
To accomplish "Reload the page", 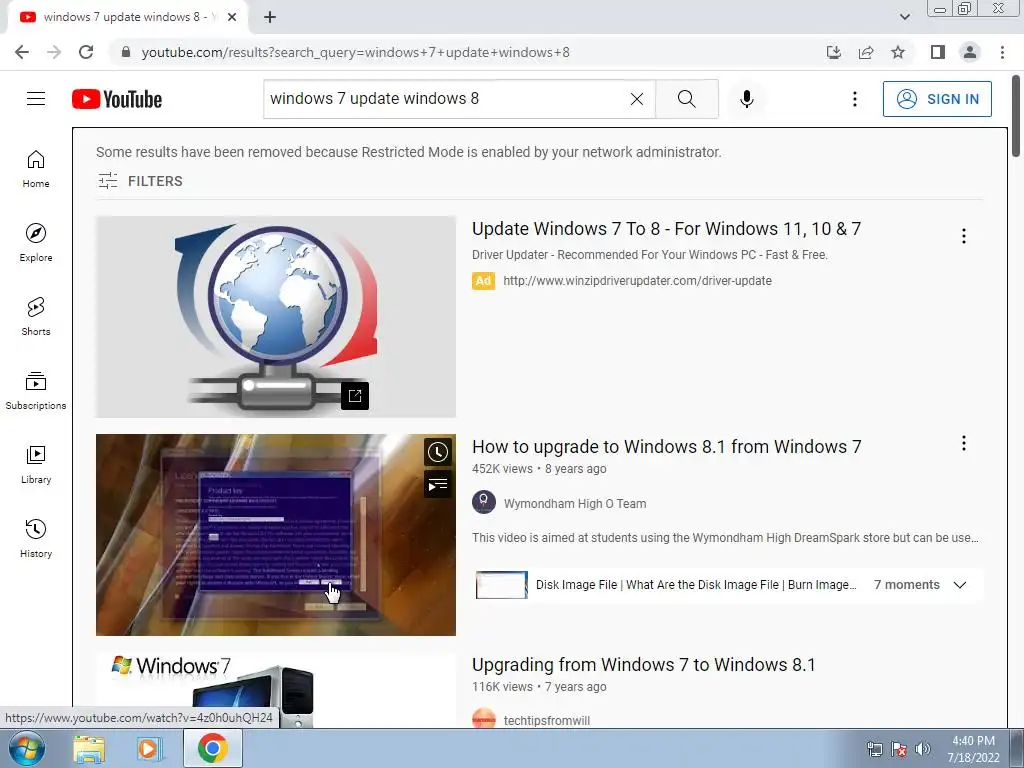I will click(x=86, y=52).
